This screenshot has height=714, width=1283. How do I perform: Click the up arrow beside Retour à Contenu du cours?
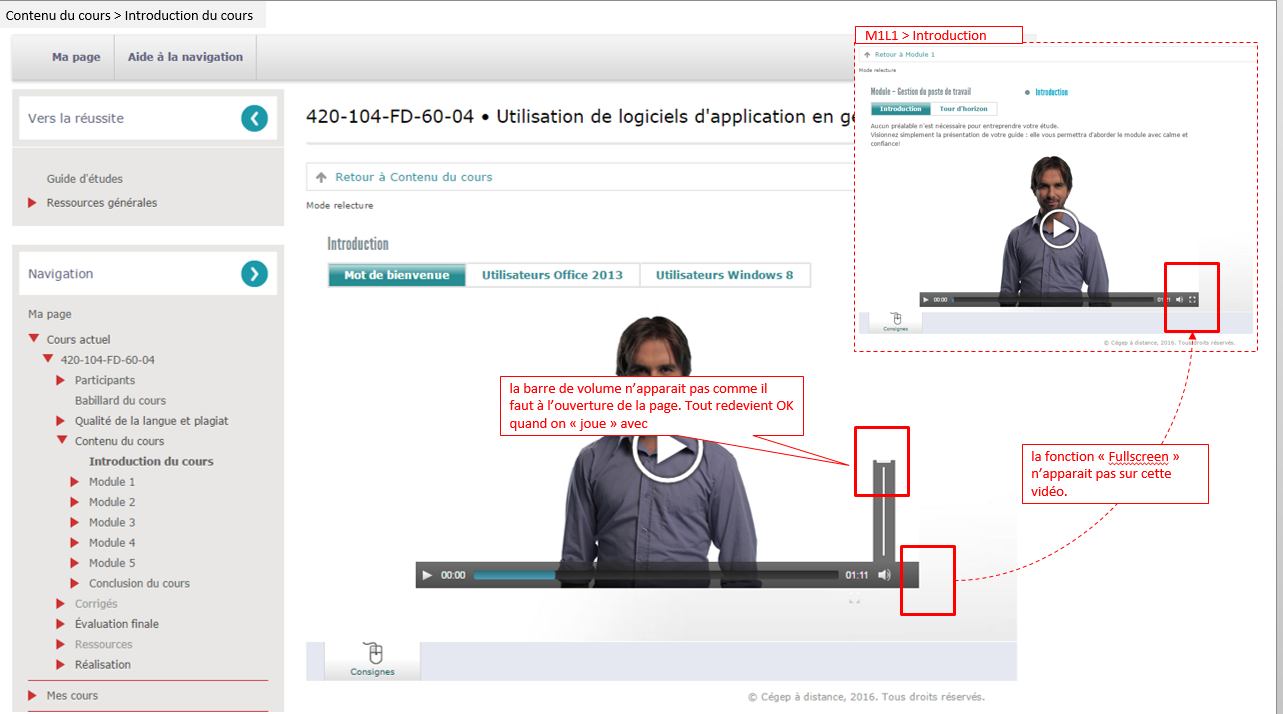[321, 177]
